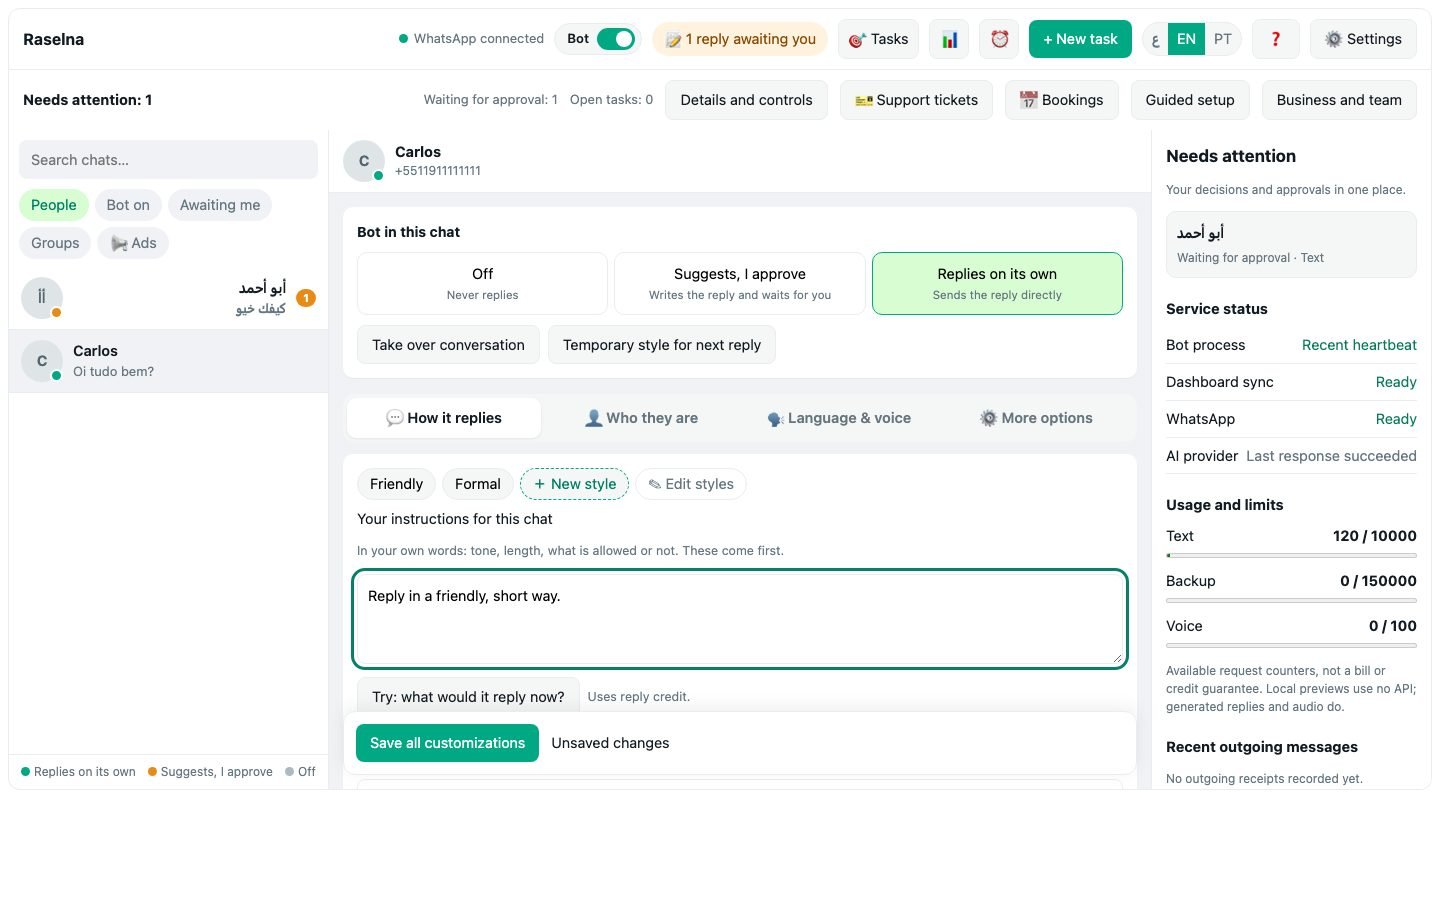
Task: Filter chats by Bot on
Action: pyautogui.click(x=128, y=205)
